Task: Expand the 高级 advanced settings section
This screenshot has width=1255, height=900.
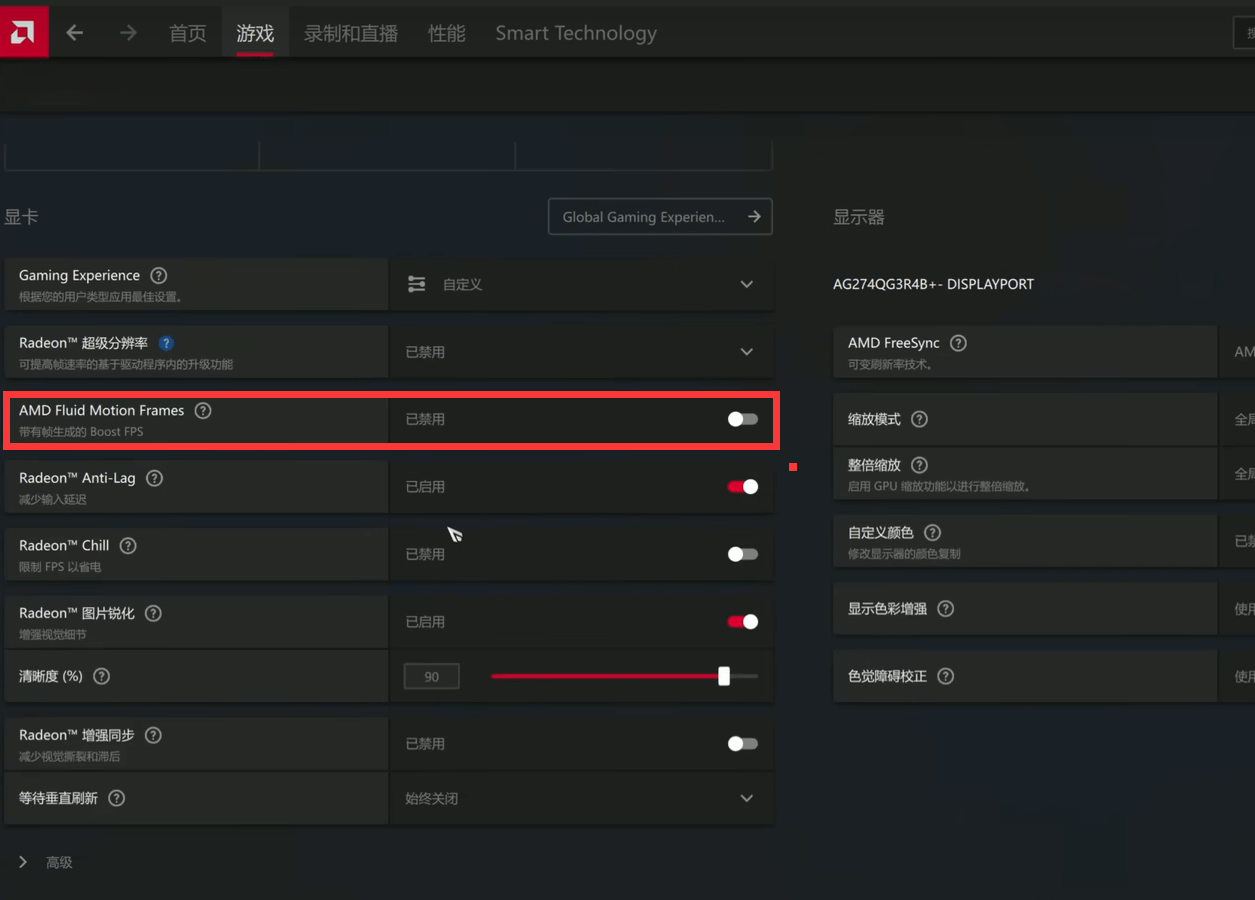Action: pos(59,861)
